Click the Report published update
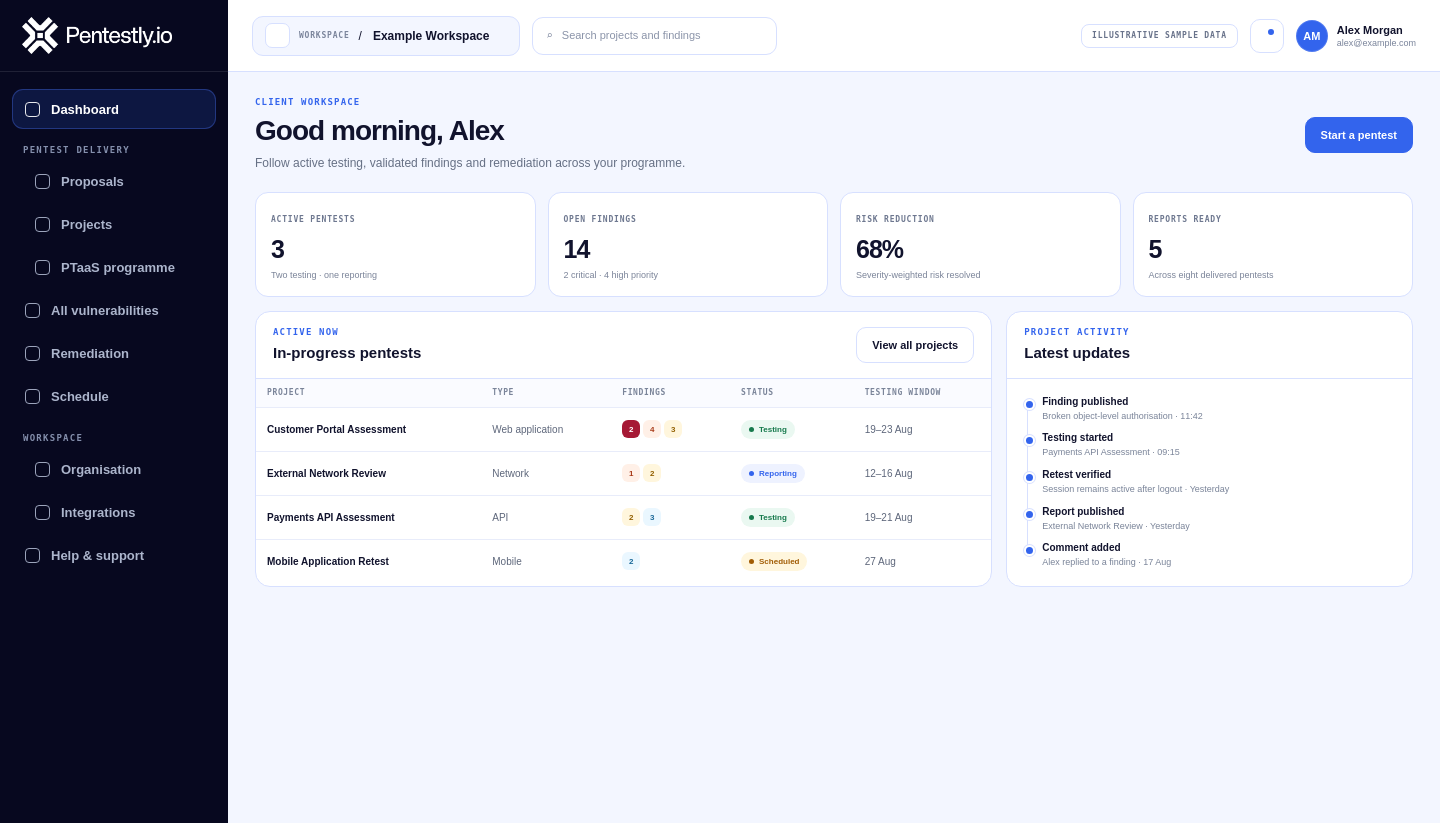Screen dimensions: 1440x823 point(1116,518)
